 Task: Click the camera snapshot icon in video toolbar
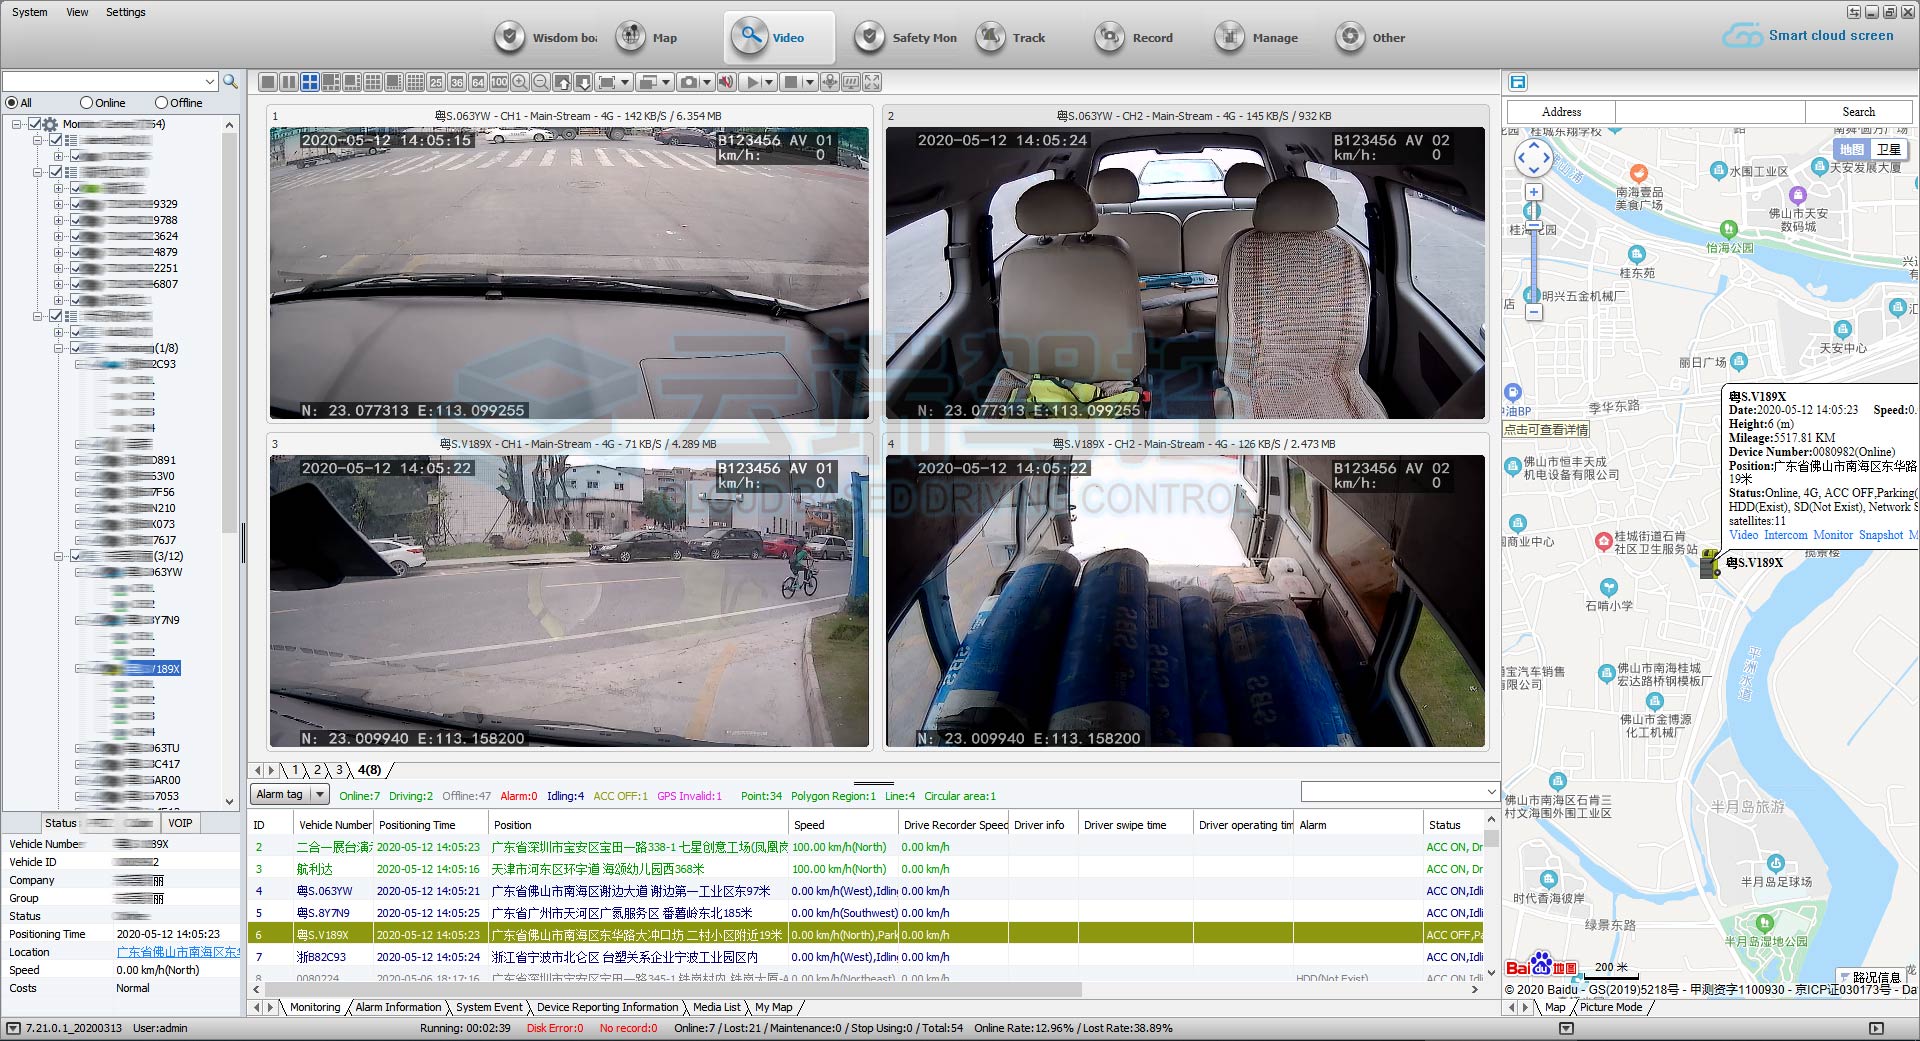(689, 82)
